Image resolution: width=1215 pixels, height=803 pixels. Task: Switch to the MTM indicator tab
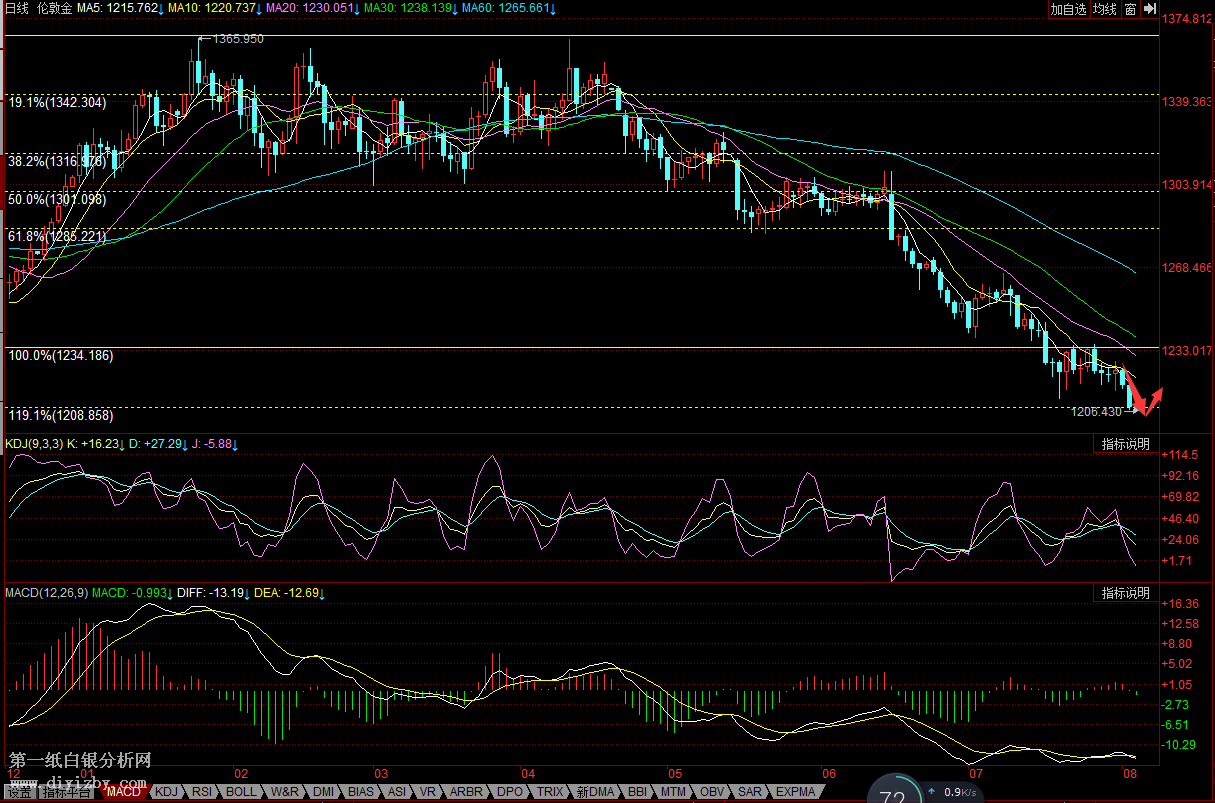(673, 792)
